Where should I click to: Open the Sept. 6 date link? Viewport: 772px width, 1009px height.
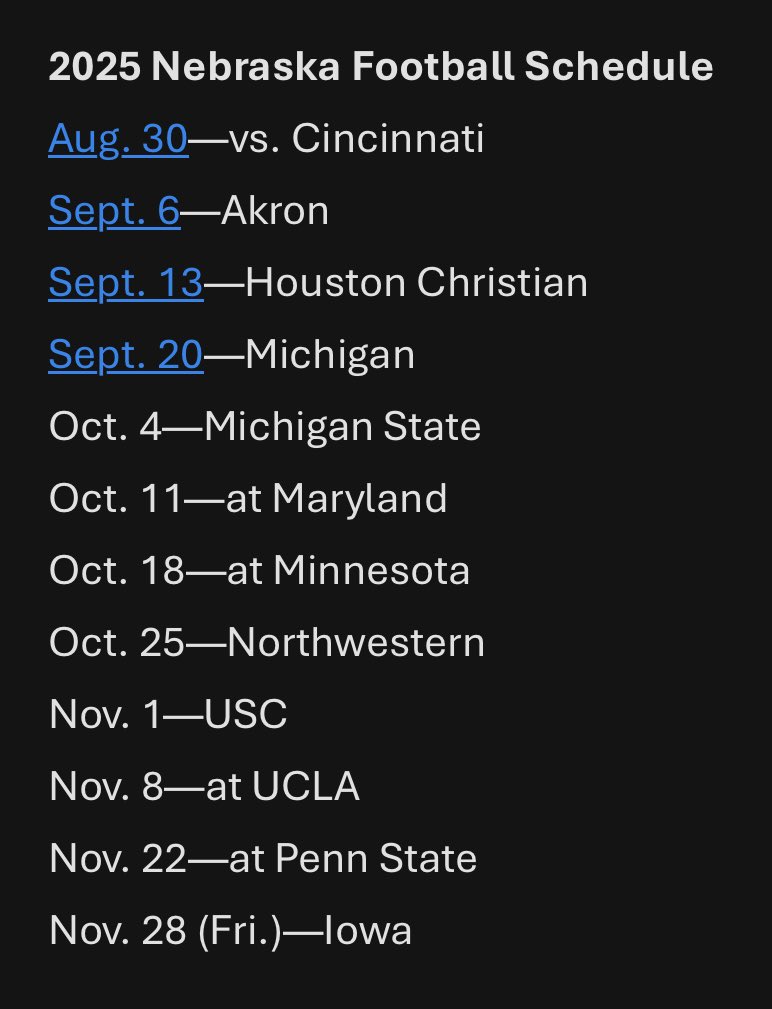pyautogui.click(x=114, y=211)
